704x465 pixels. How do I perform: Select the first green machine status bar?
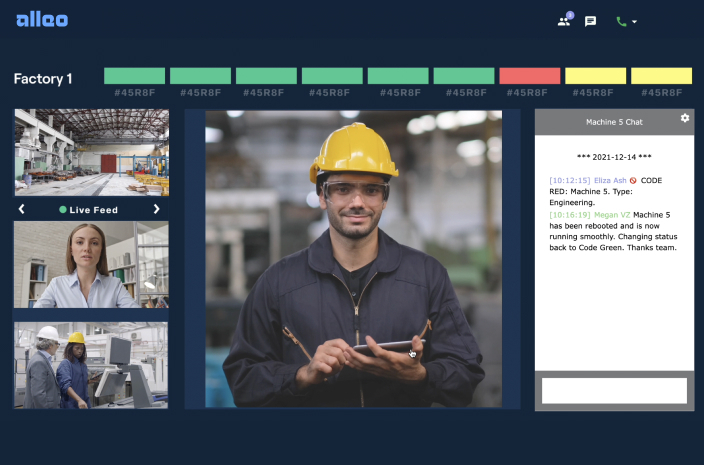point(134,76)
